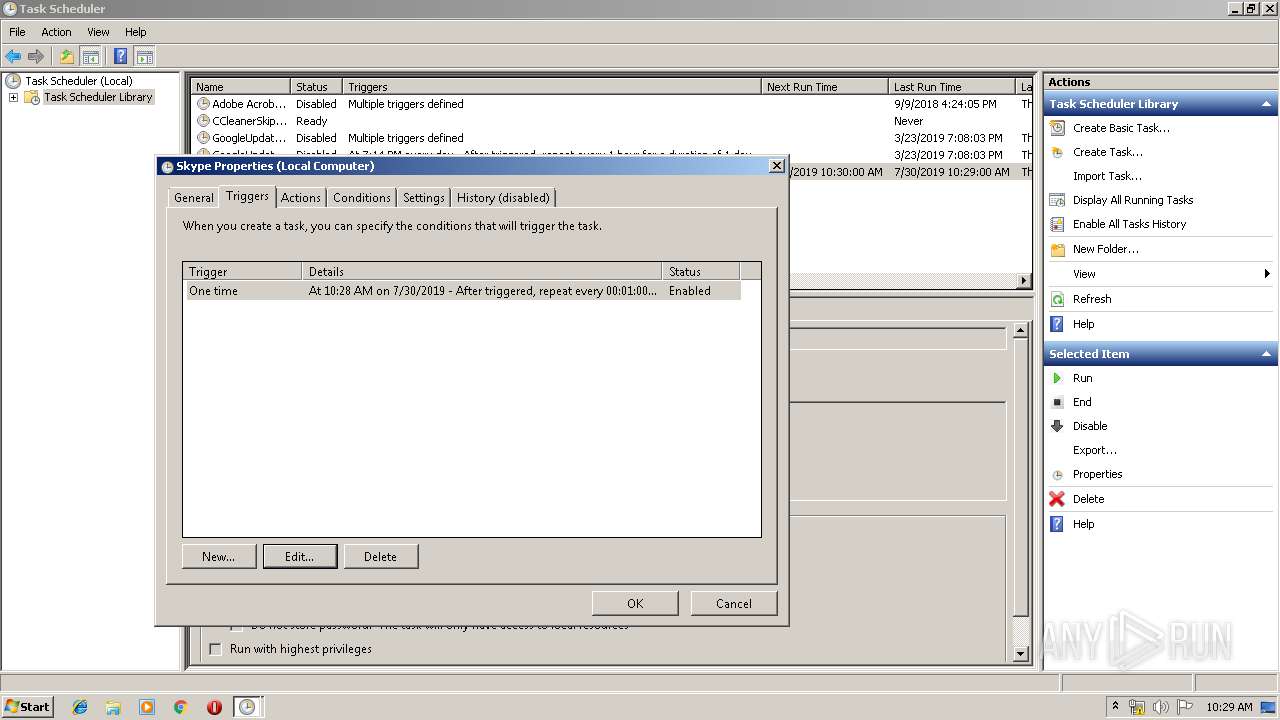Open the Windows Start menu
Screen dimensions: 1280x720
[28, 706]
